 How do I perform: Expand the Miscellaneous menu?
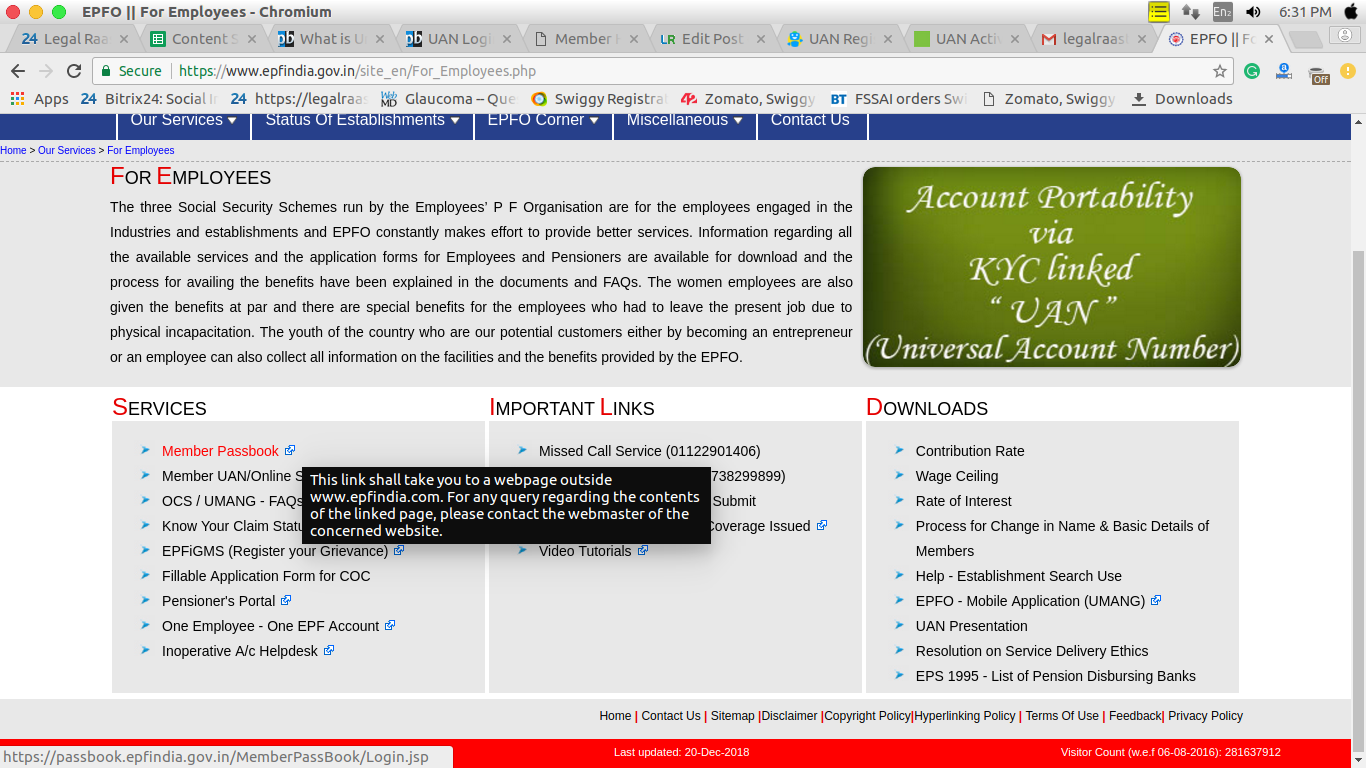(x=684, y=120)
